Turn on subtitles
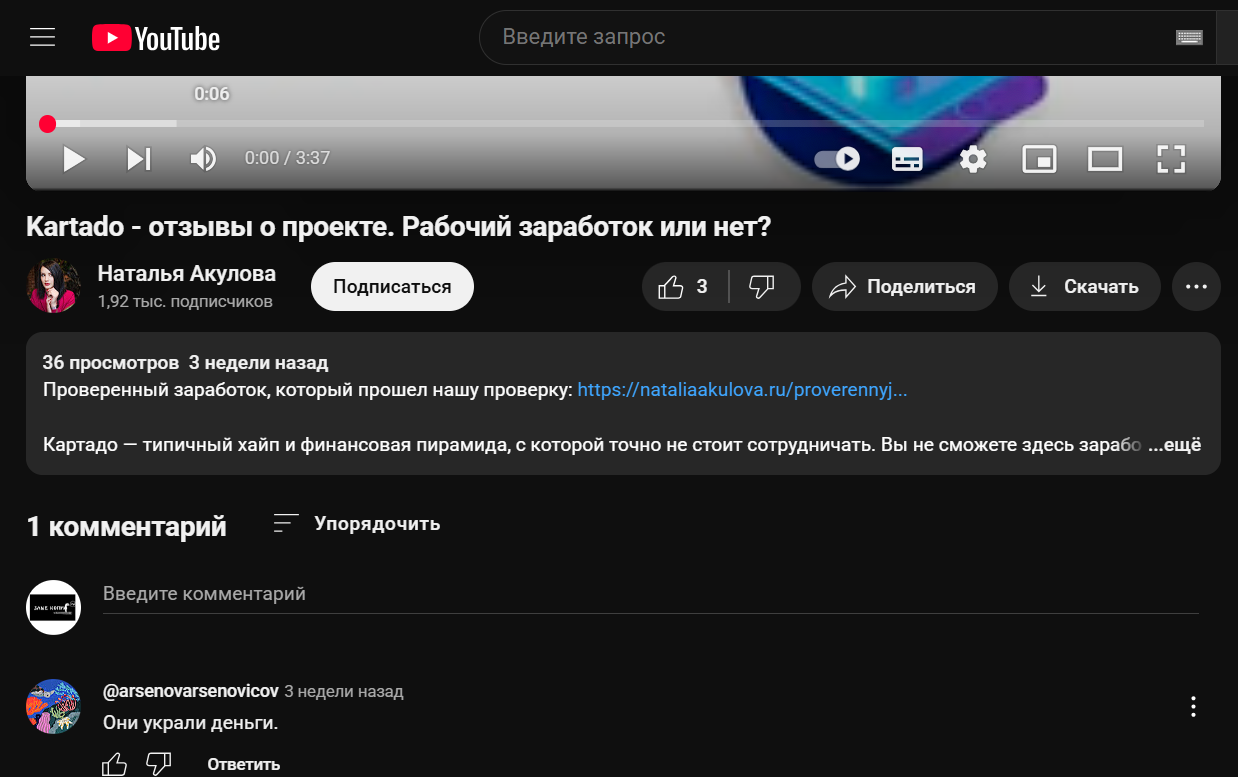The height and width of the screenshot is (777, 1238). (907, 159)
